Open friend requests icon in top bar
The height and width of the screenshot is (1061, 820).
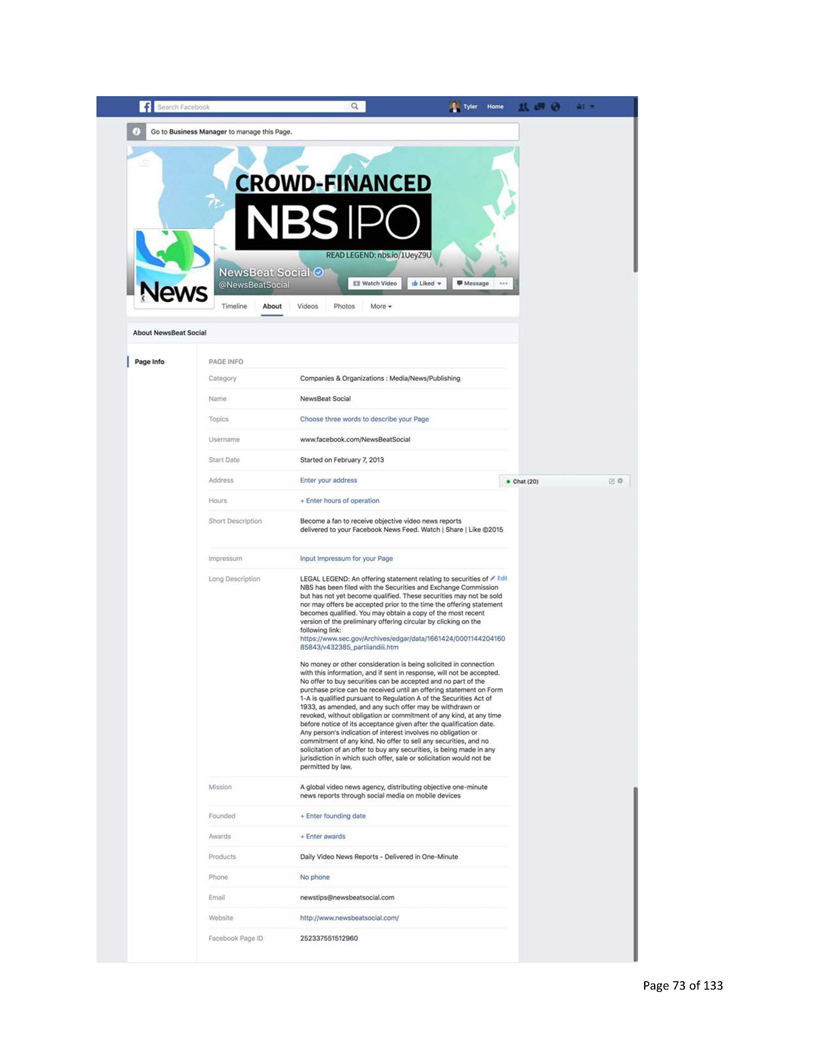(525, 107)
